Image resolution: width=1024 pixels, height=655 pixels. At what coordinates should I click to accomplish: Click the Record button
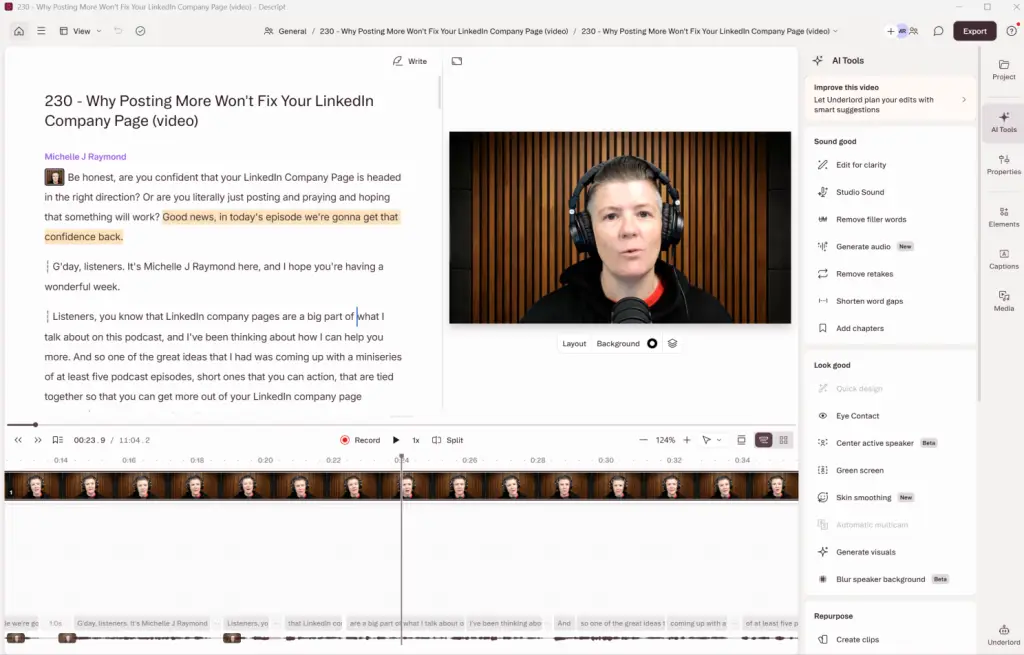(x=360, y=440)
